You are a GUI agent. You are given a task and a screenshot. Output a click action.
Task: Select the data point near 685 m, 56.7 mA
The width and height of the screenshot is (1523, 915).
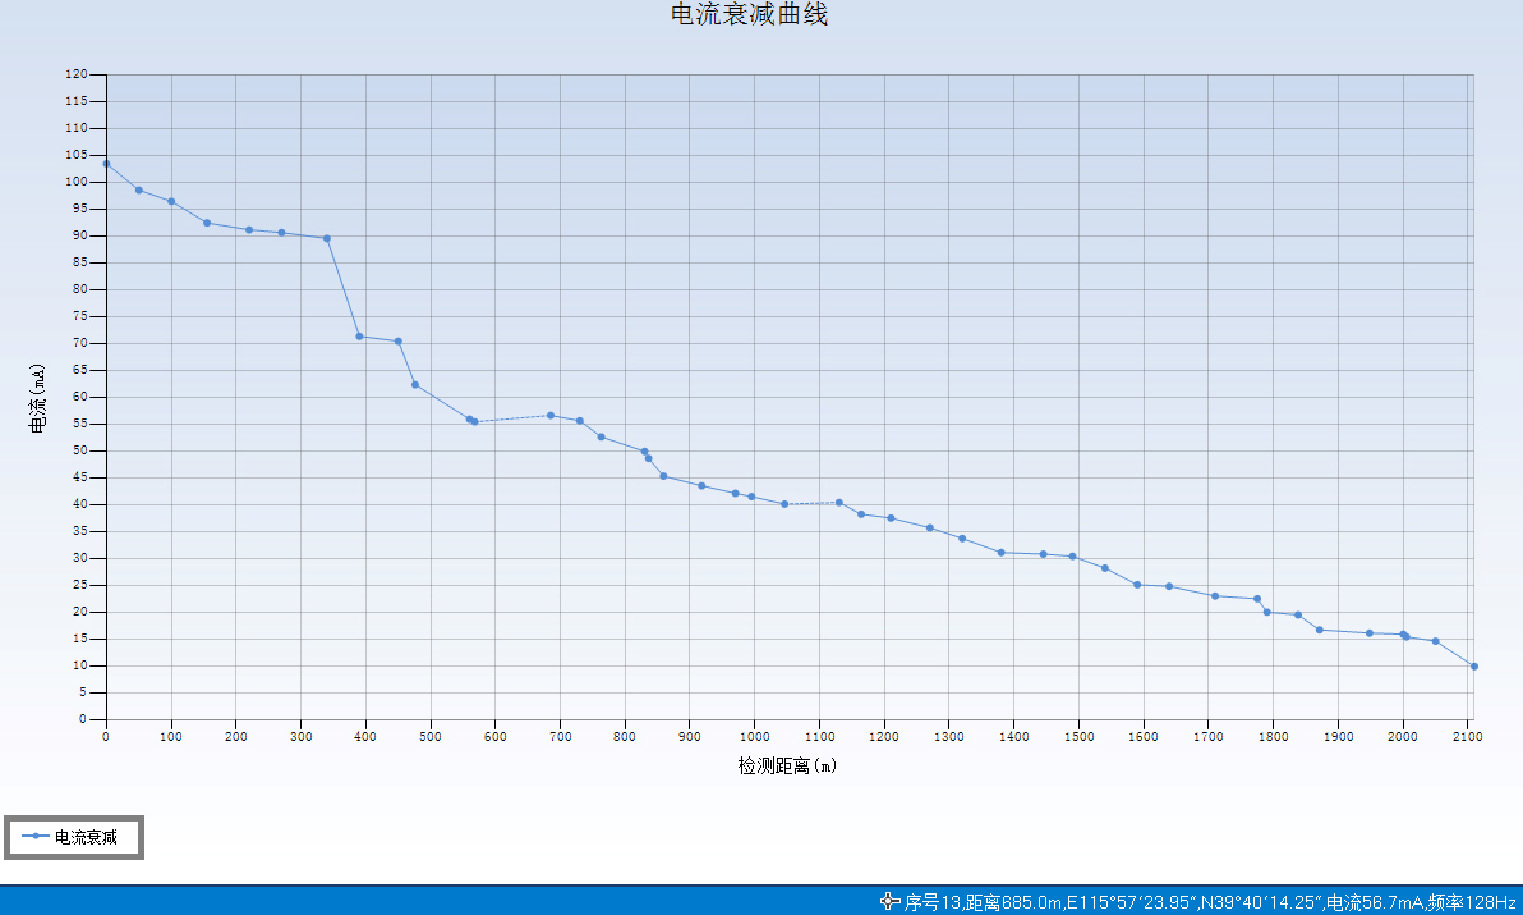click(x=551, y=415)
